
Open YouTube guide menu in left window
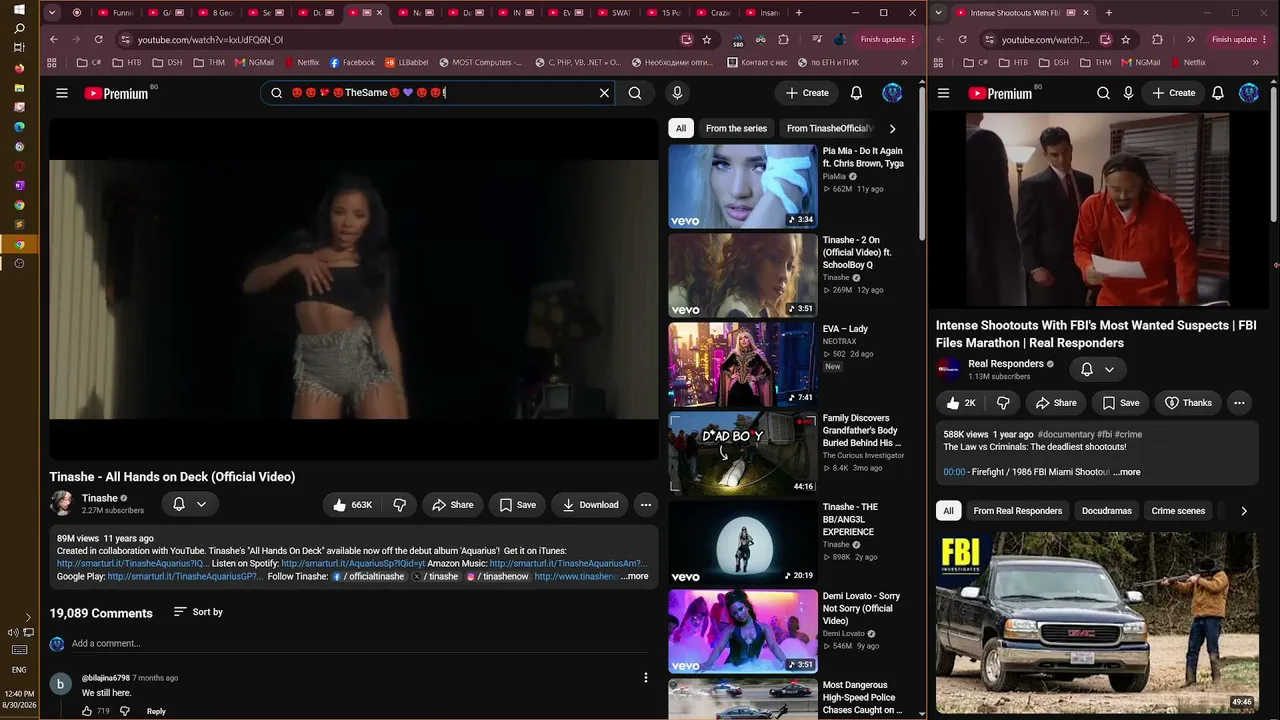pos(62,93)
